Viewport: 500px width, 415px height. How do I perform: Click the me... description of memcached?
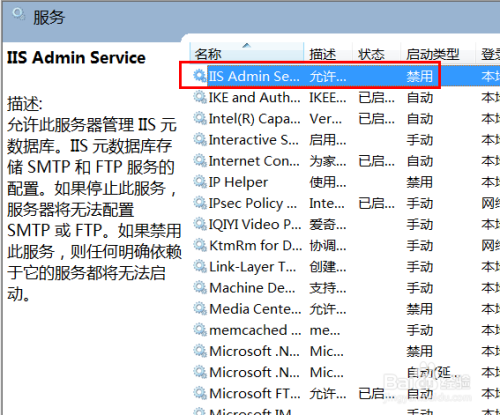tap(325, 330)
